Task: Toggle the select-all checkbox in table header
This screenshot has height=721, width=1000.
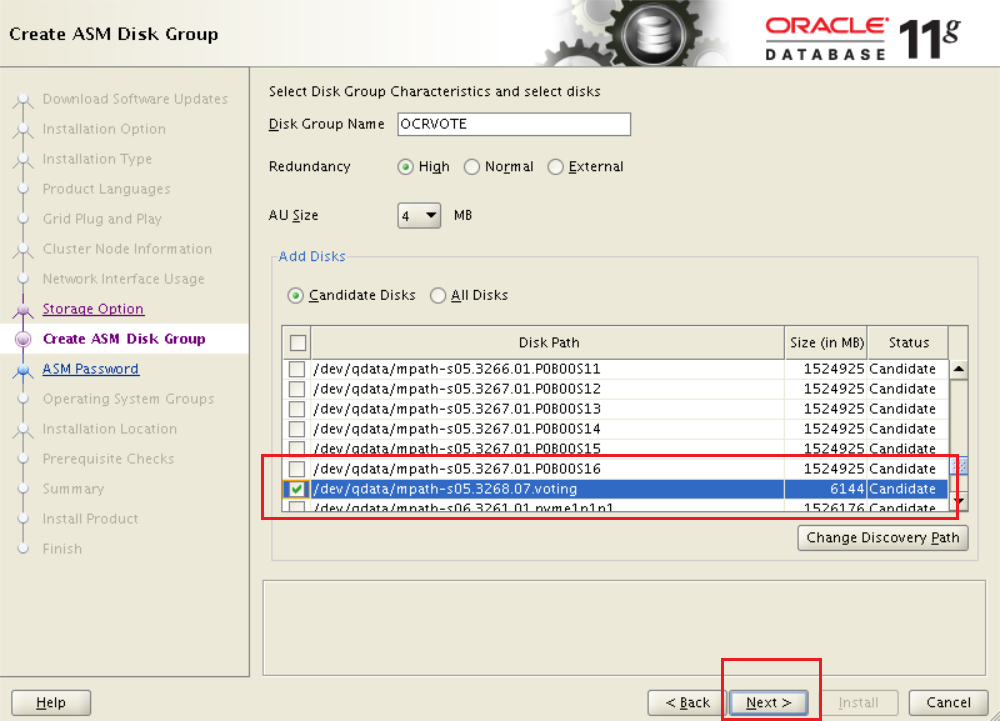Action: pyautogui.click(x=297, y=343)
